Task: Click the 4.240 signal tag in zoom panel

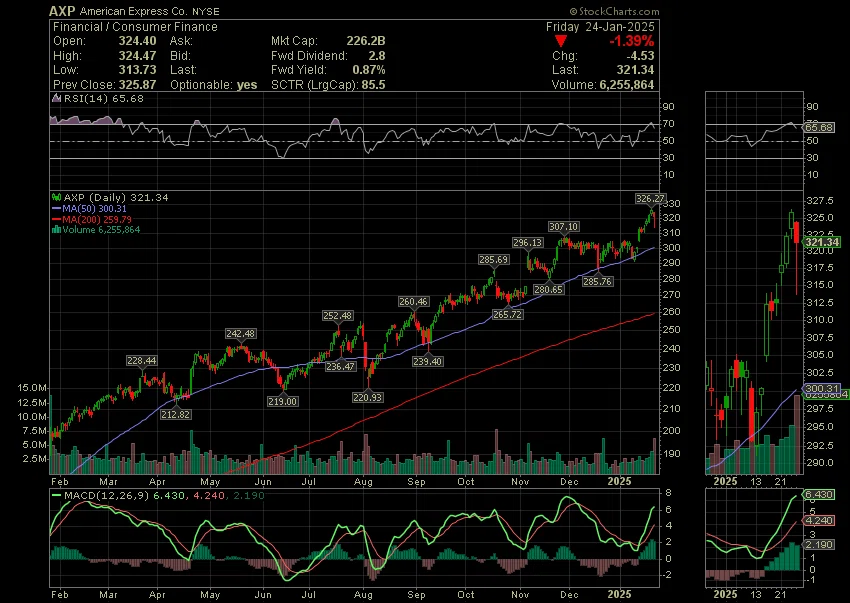Action: 819,521
